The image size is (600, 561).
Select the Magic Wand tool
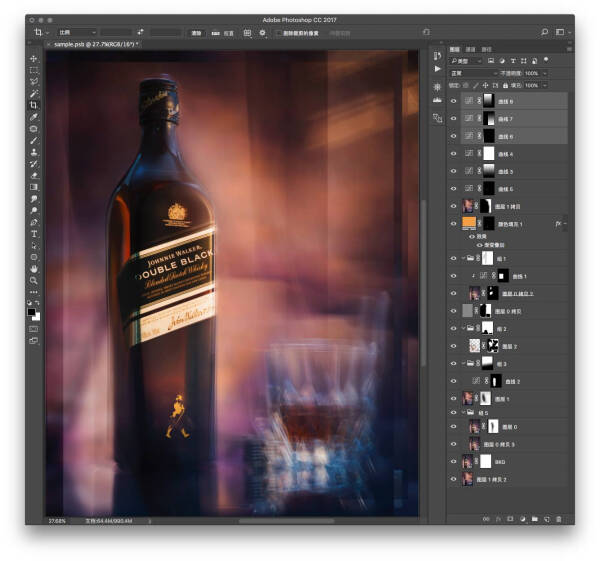34,93
